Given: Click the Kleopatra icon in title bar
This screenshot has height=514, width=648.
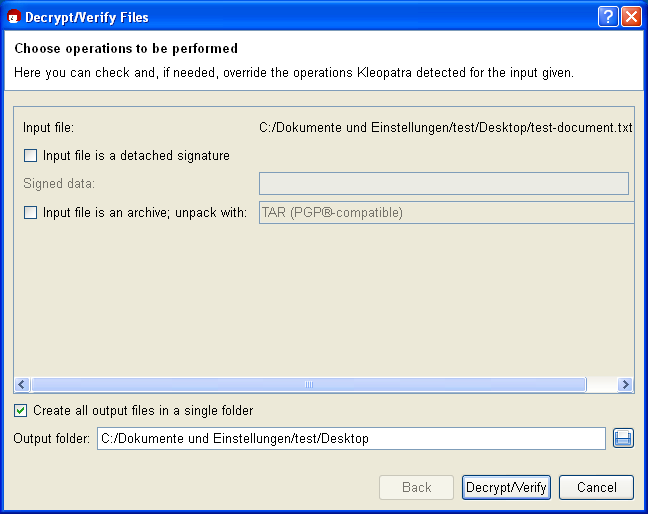Looking at the screenshot, I should pyautogui.click(x=14, y=17).
